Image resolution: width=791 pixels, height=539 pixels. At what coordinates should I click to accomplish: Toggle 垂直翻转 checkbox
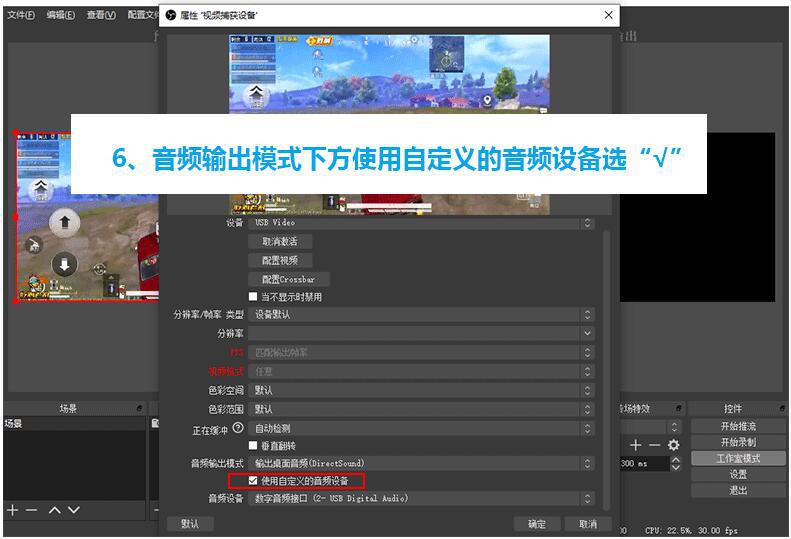pos(253,445)
